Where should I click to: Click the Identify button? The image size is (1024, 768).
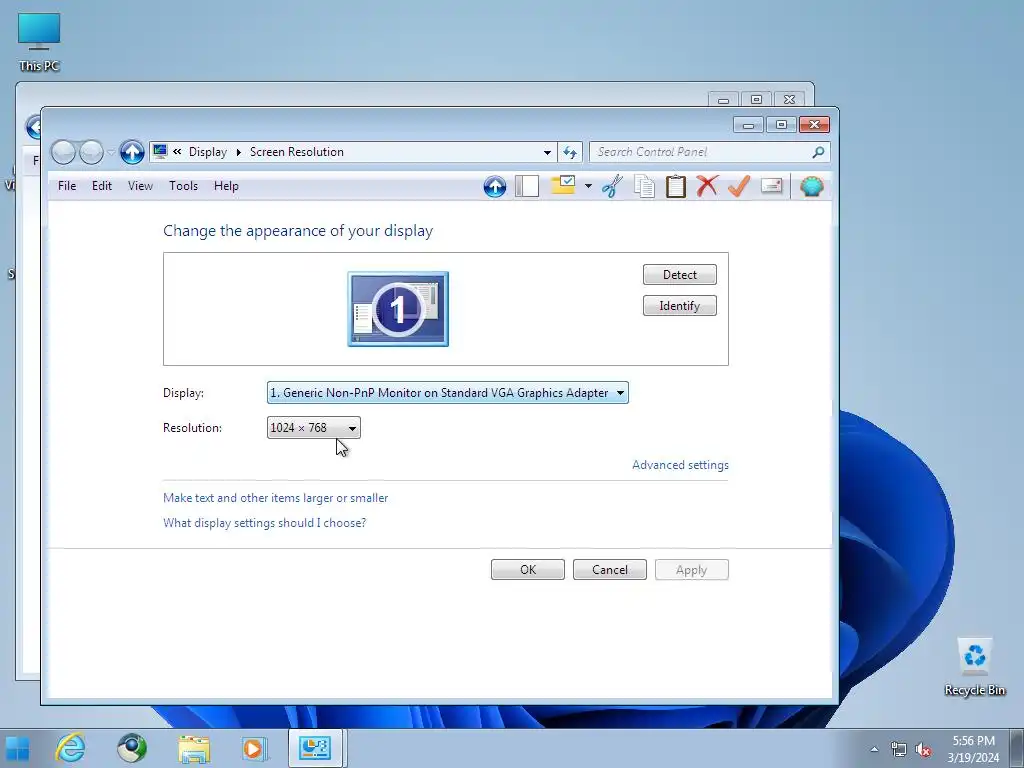click(679, 306)
